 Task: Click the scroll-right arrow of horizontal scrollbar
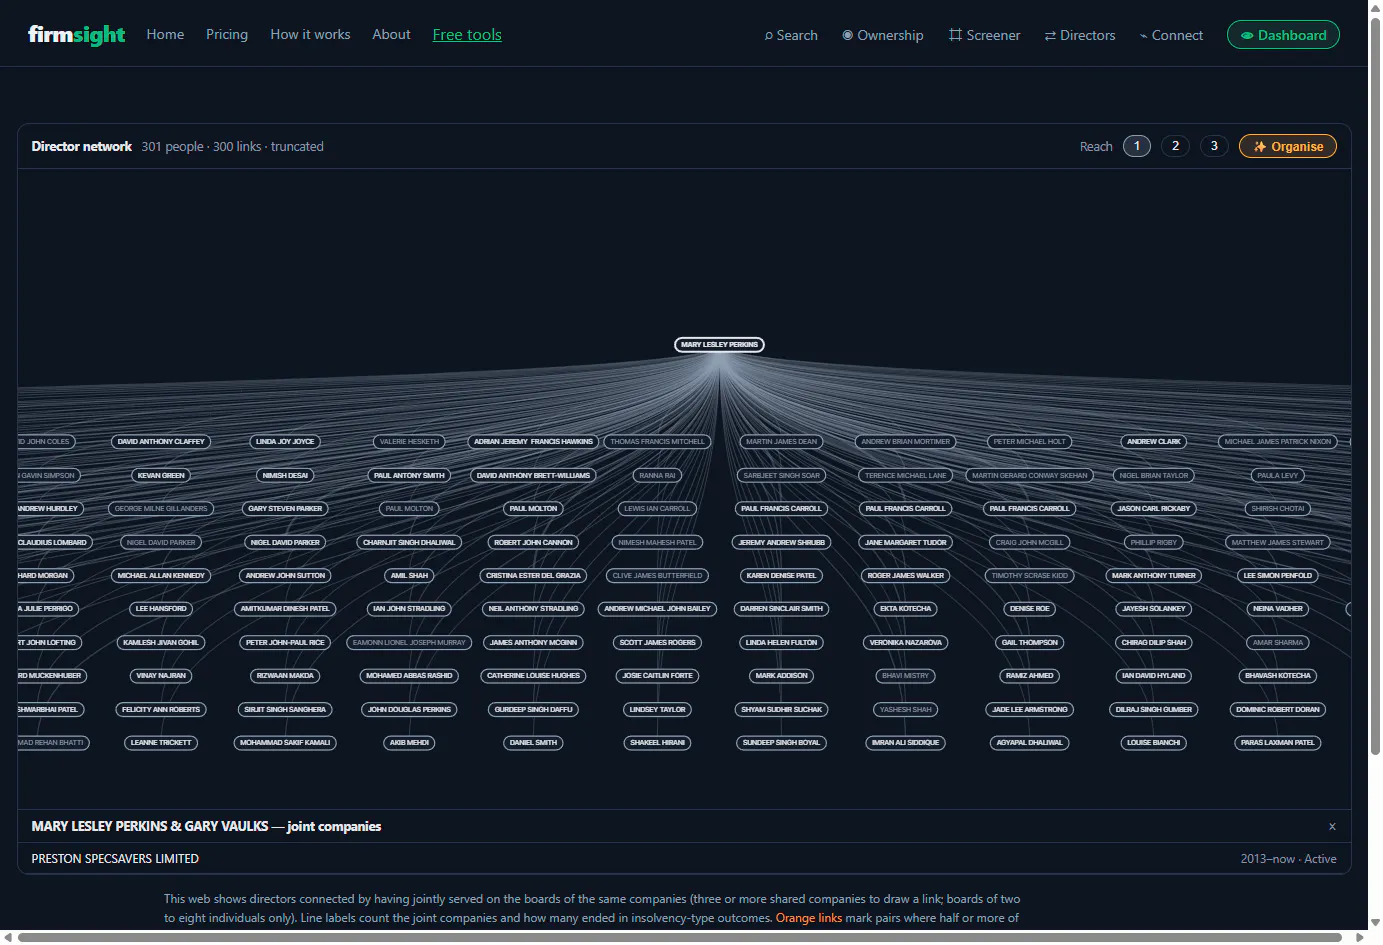click(1360, 938)
